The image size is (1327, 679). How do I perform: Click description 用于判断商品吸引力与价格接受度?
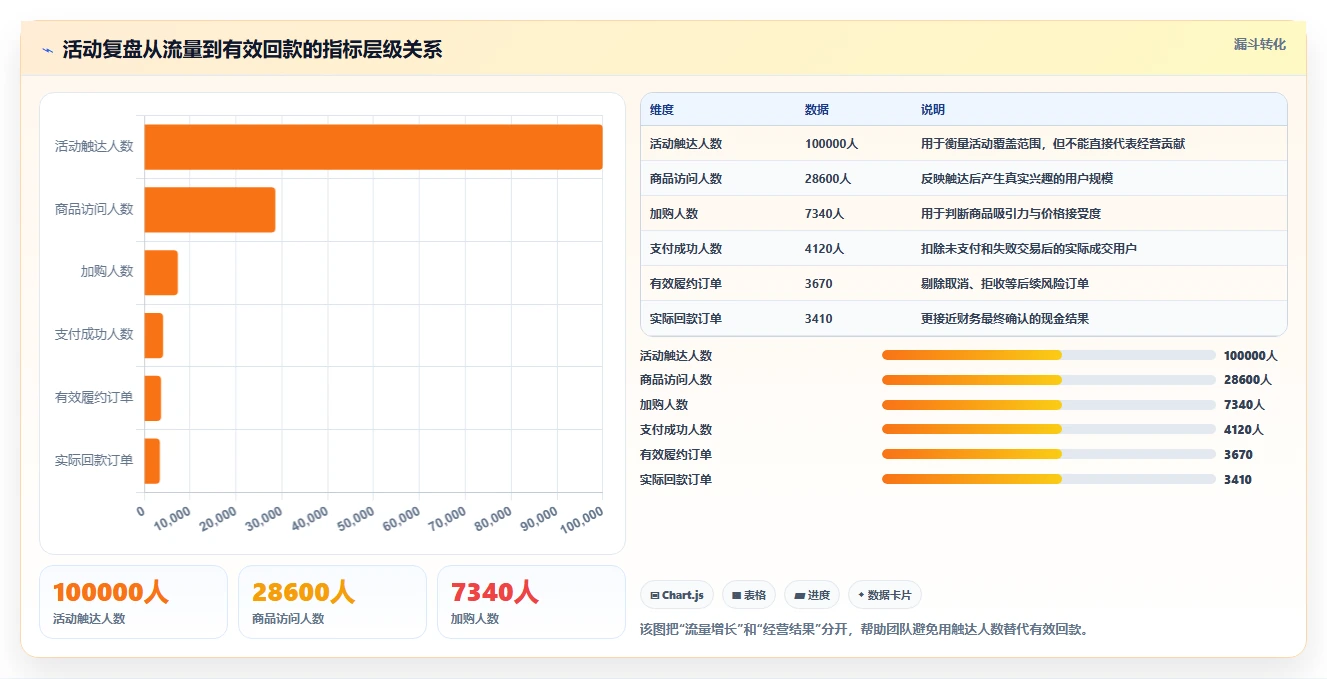click(x=1011, y=214)
